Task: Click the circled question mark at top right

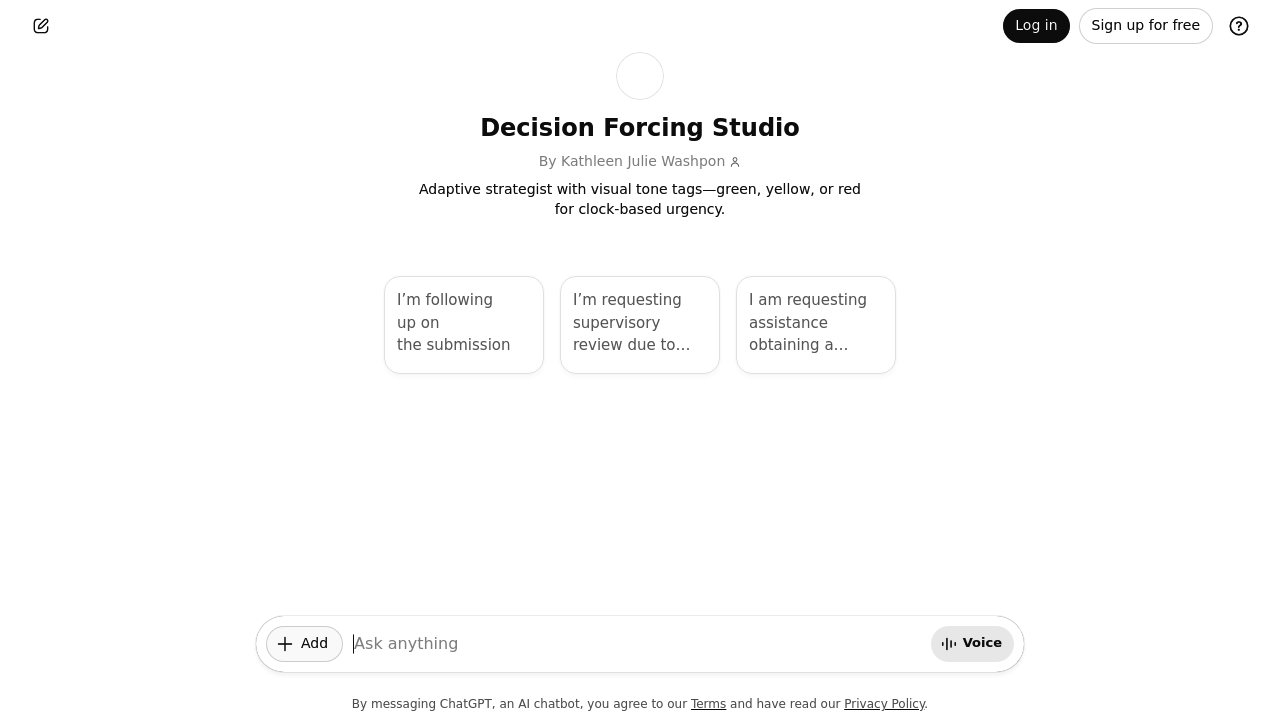Action: click(x=1239, y=25)
